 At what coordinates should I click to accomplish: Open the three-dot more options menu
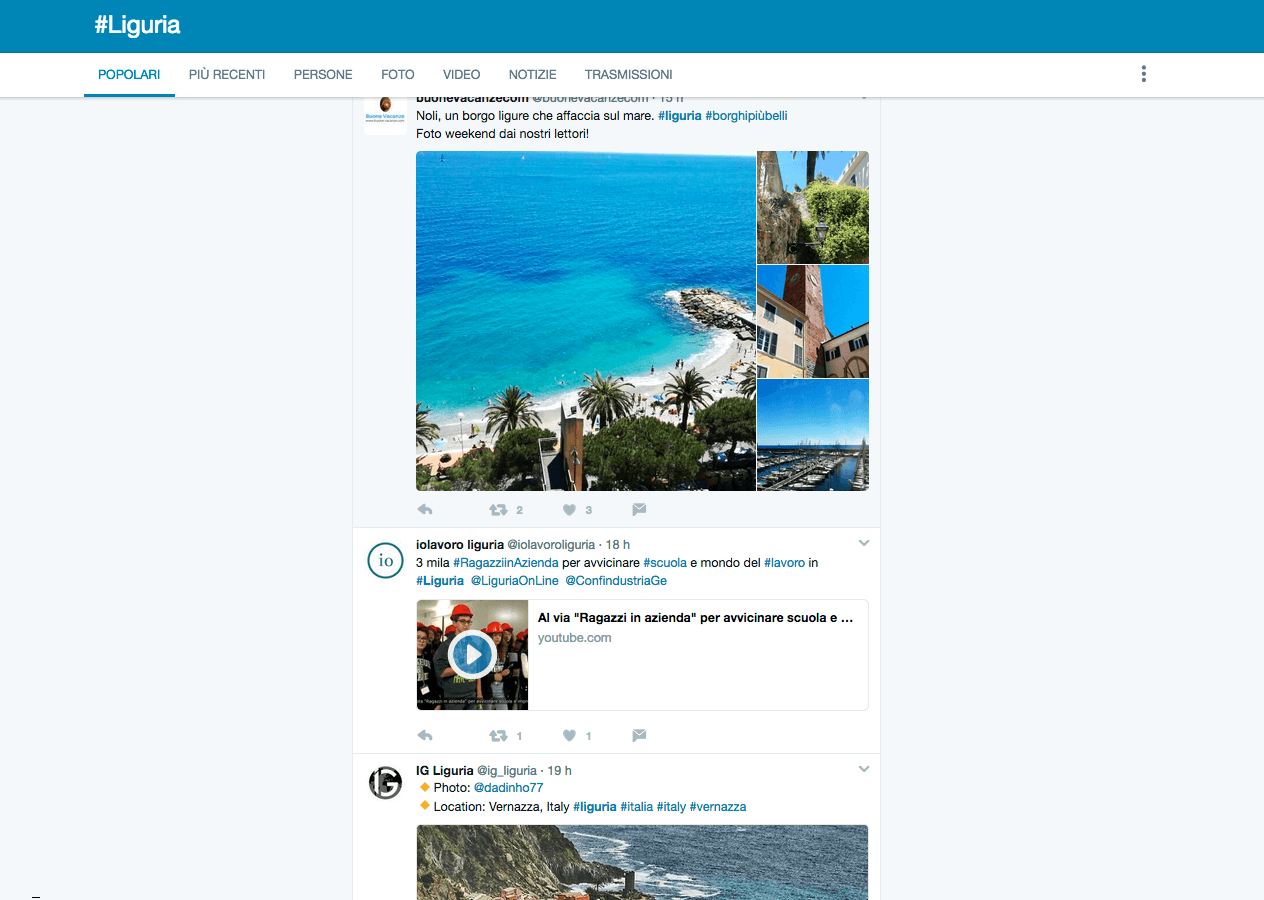pyautogui.click(x=1143, y=74)
